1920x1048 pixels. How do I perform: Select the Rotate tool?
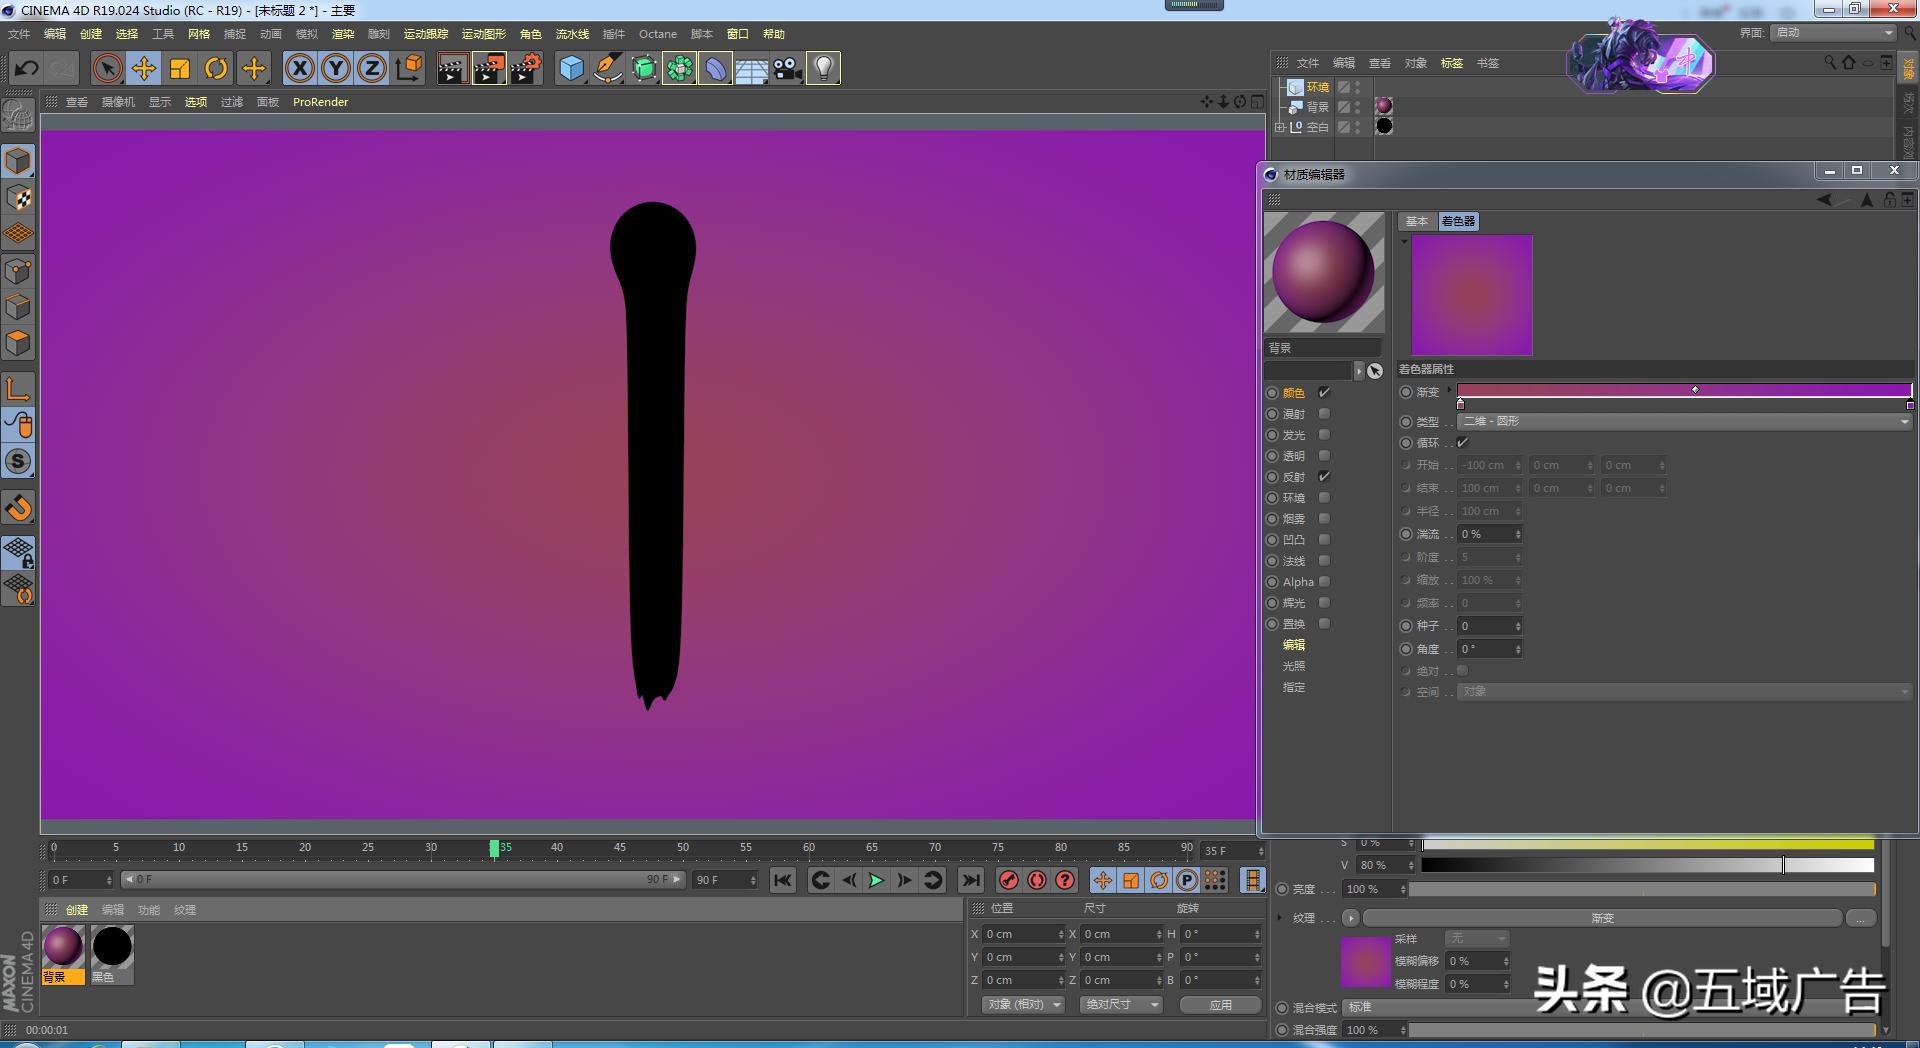[x=216, y=69]
